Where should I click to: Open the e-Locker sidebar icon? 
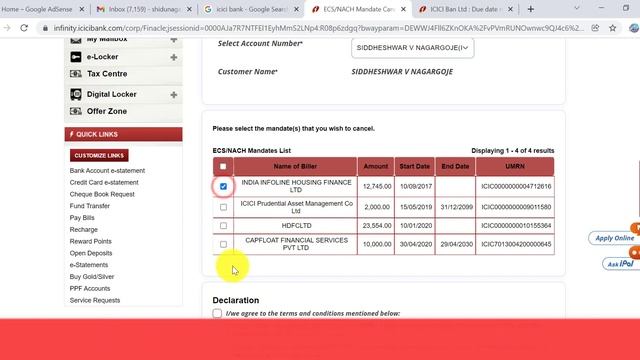click(x=76, y=57)
